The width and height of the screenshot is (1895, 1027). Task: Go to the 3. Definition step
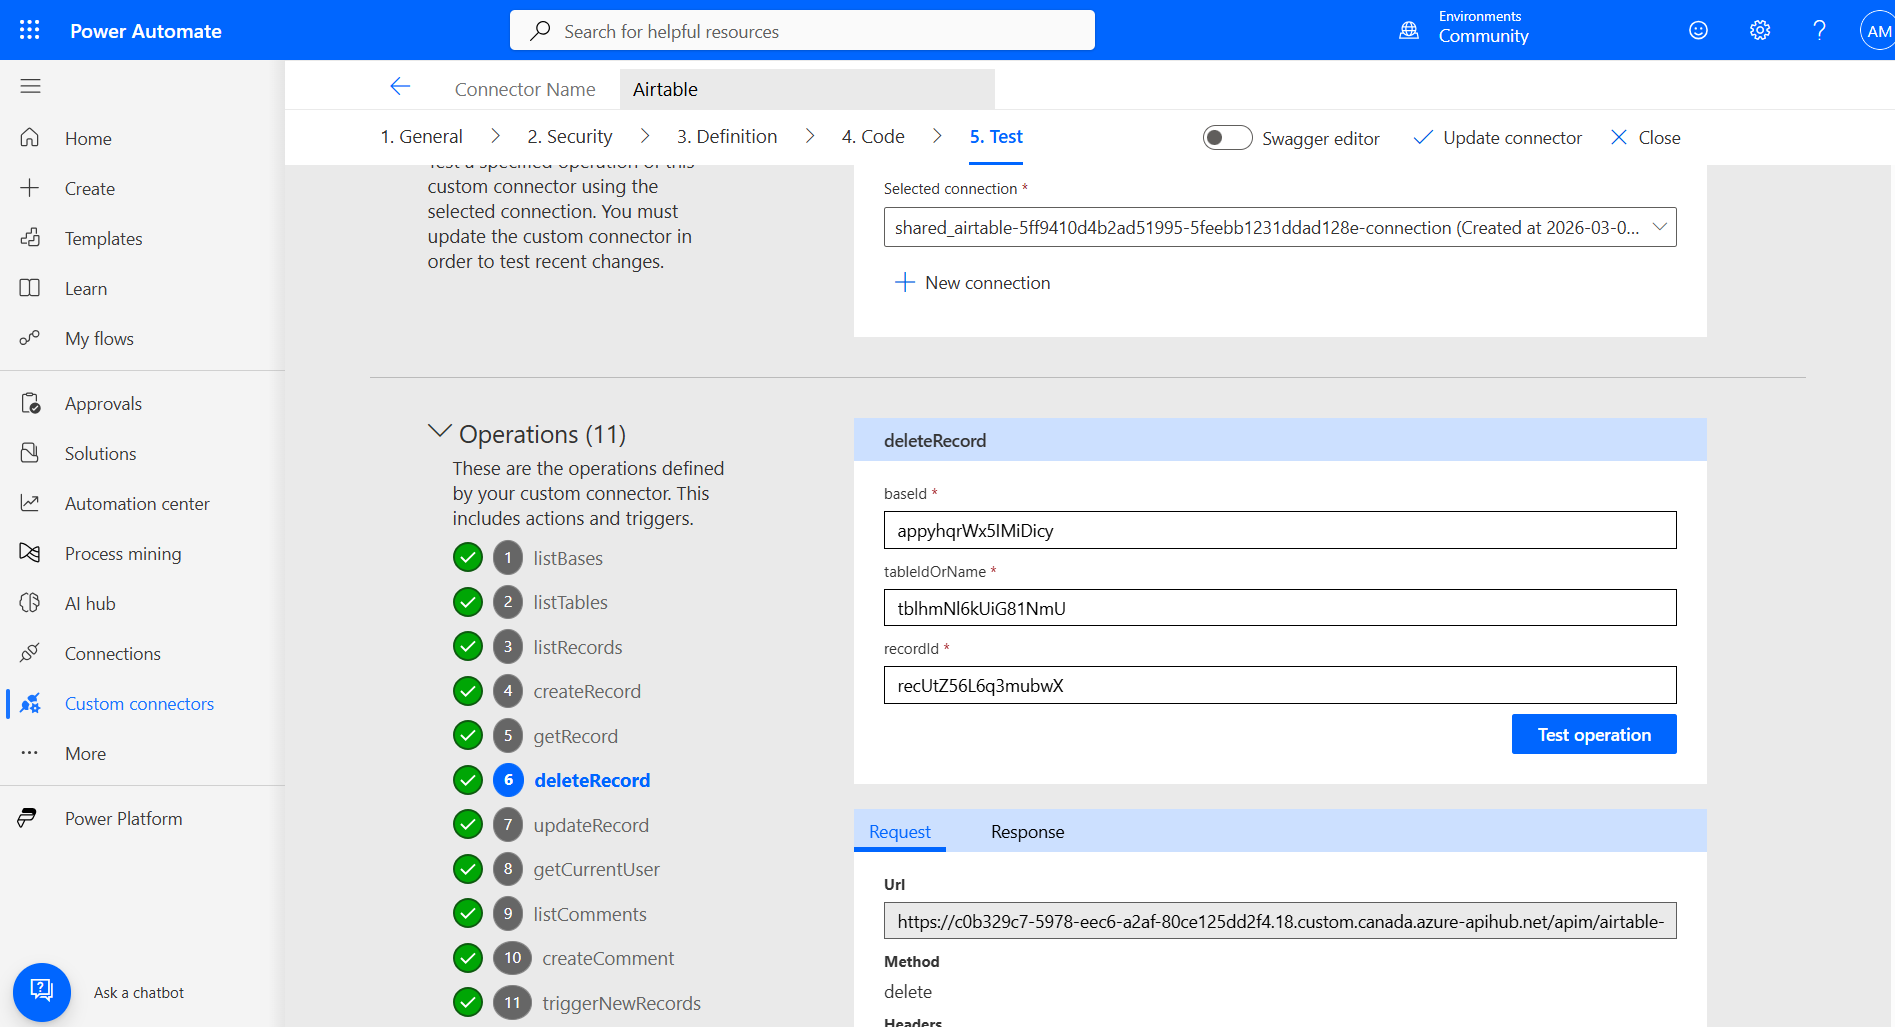click(727, 136)
